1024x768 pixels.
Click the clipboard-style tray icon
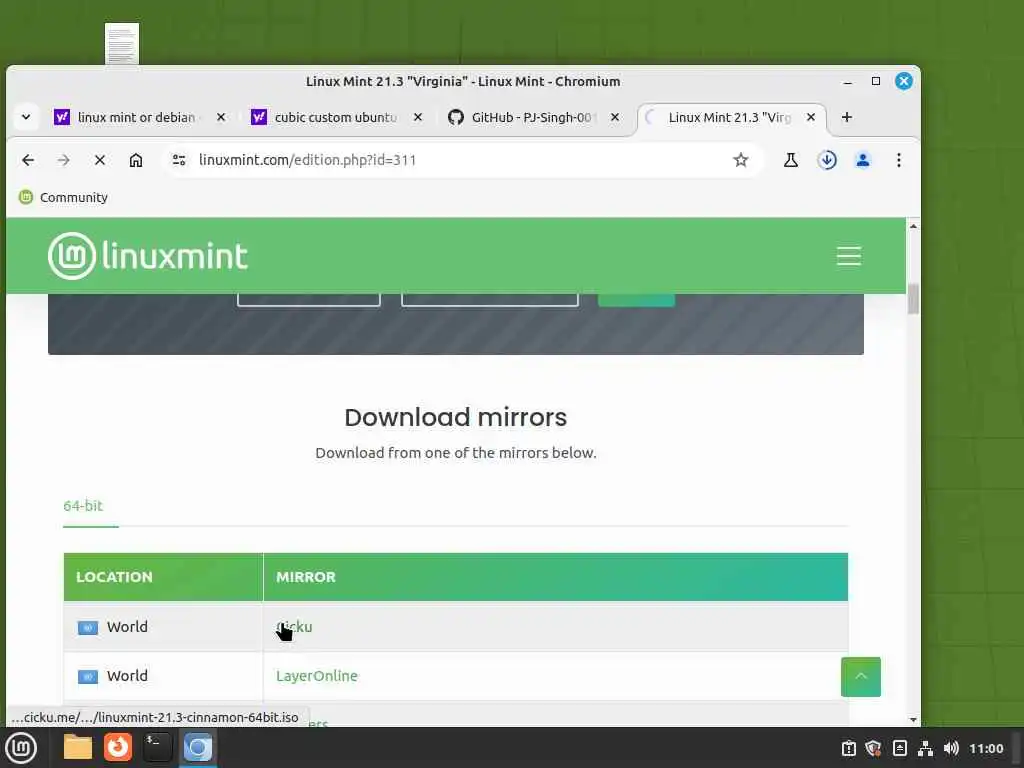pos(899,748)
